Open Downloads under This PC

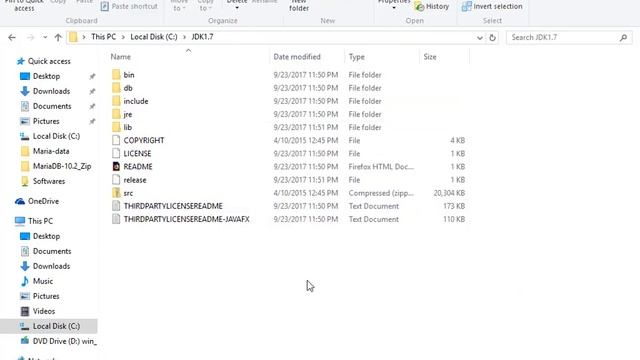pos(51,266)
